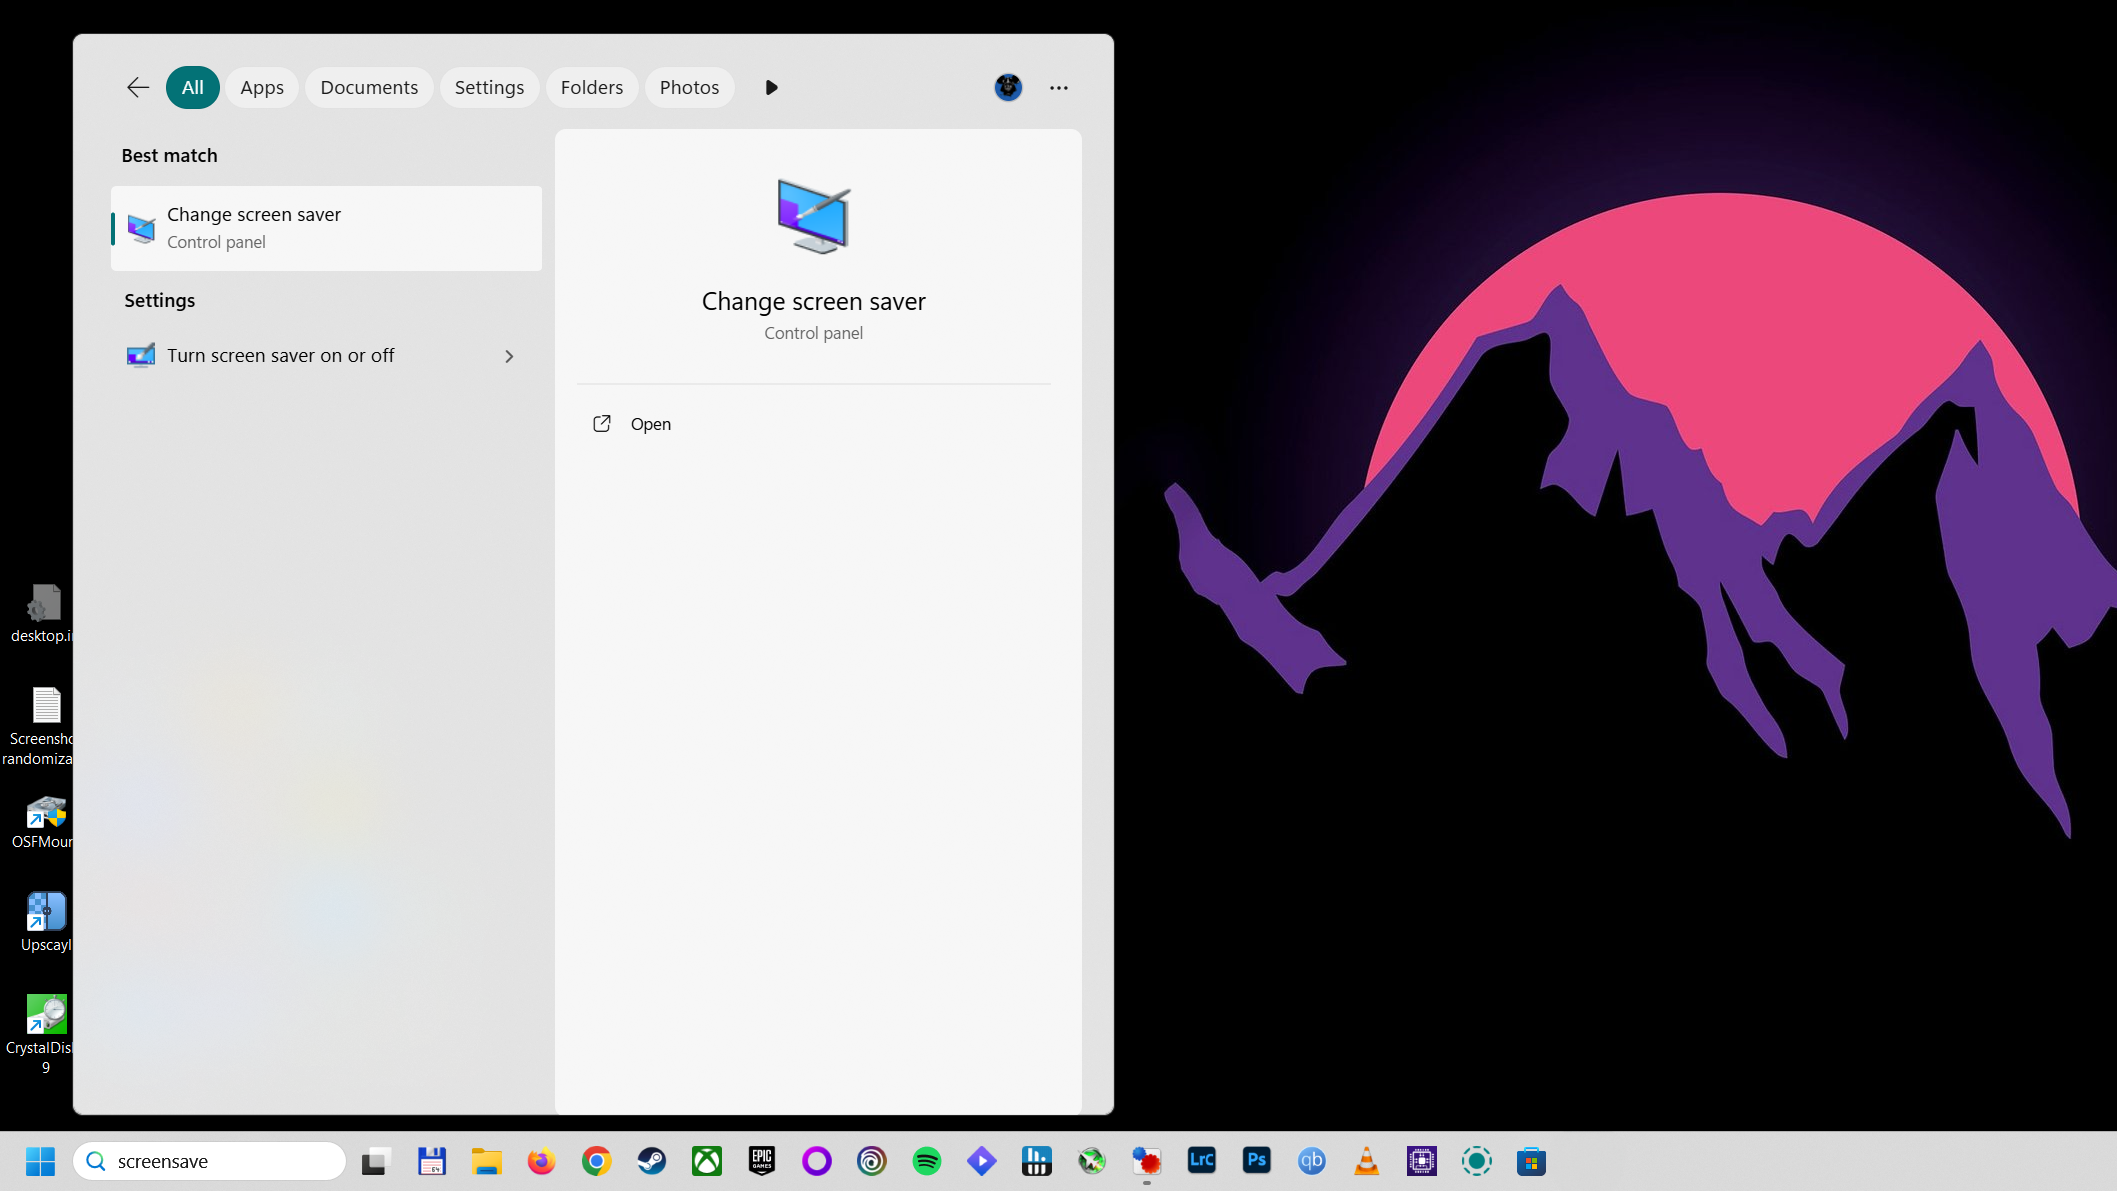2117x1191 pixels.
Task: Expand the Turn screen saver on or off chevron
Action: click(509, 356)
